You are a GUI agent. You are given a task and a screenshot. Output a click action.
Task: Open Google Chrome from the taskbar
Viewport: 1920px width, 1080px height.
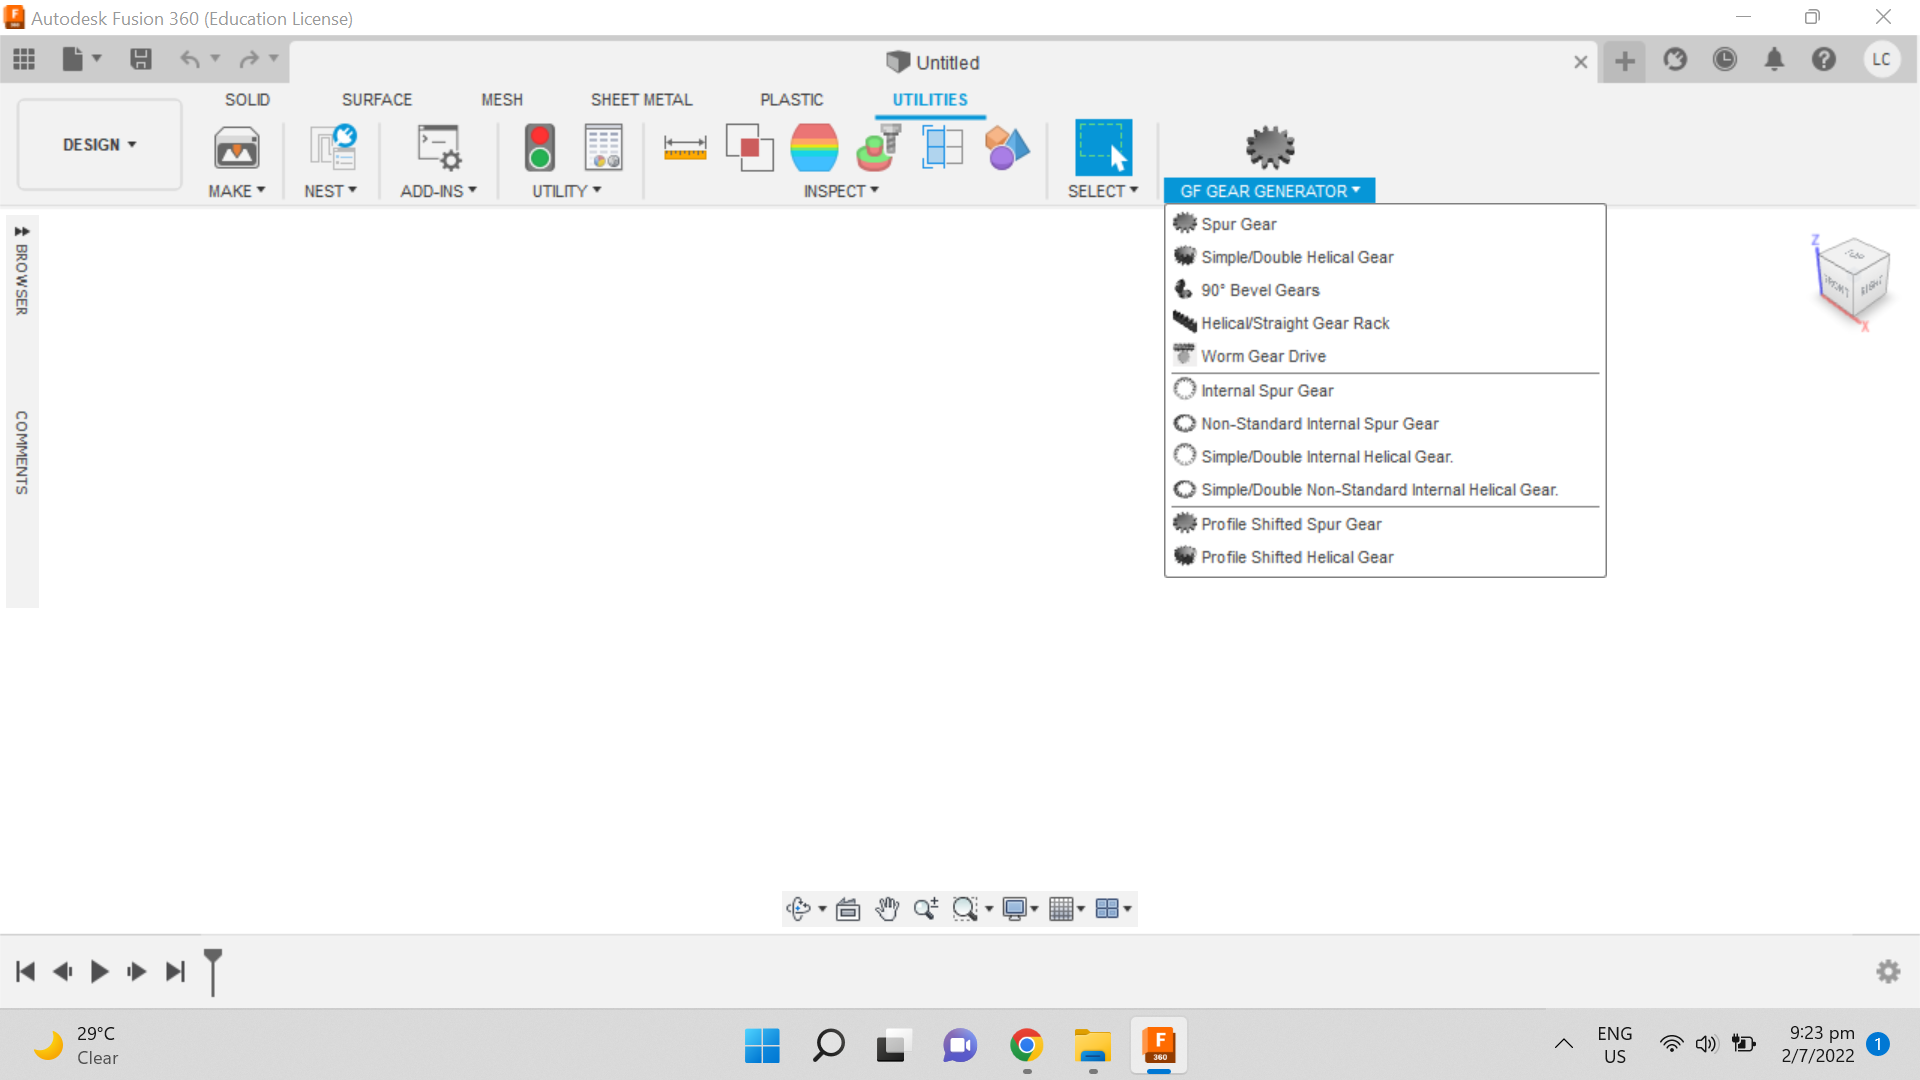click(x=1026, y=1046)
